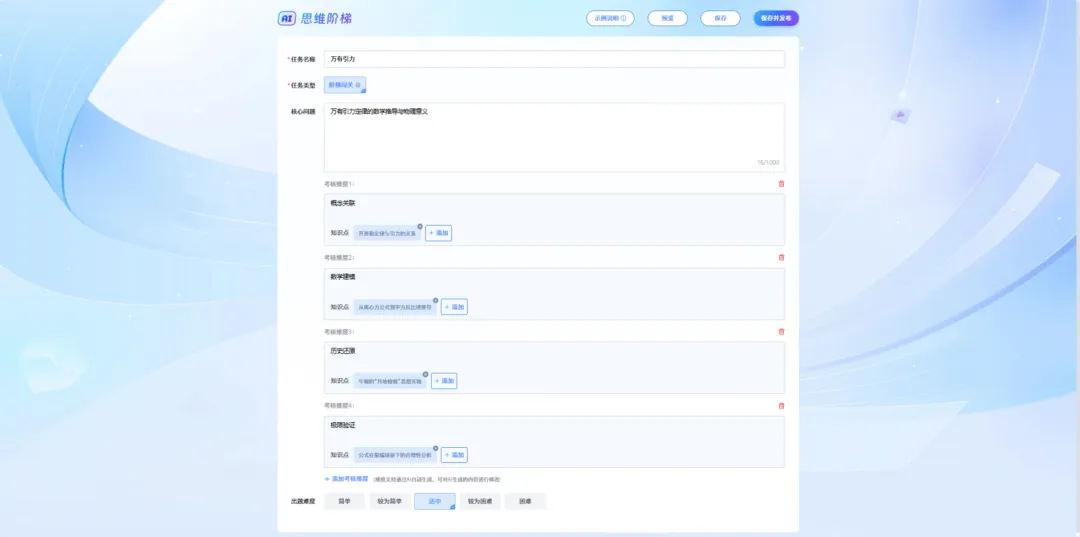Focus the 任务名称 input containing 万有引力
Screen dimensions: 1080x537
(x=554, y=59)
